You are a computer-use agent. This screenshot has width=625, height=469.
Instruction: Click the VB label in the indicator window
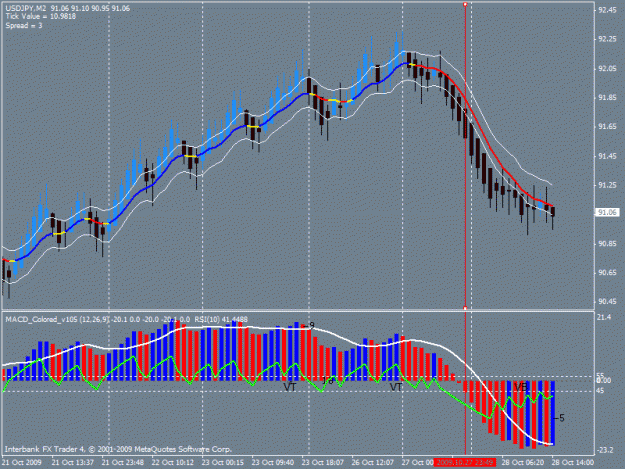[521, 387]
